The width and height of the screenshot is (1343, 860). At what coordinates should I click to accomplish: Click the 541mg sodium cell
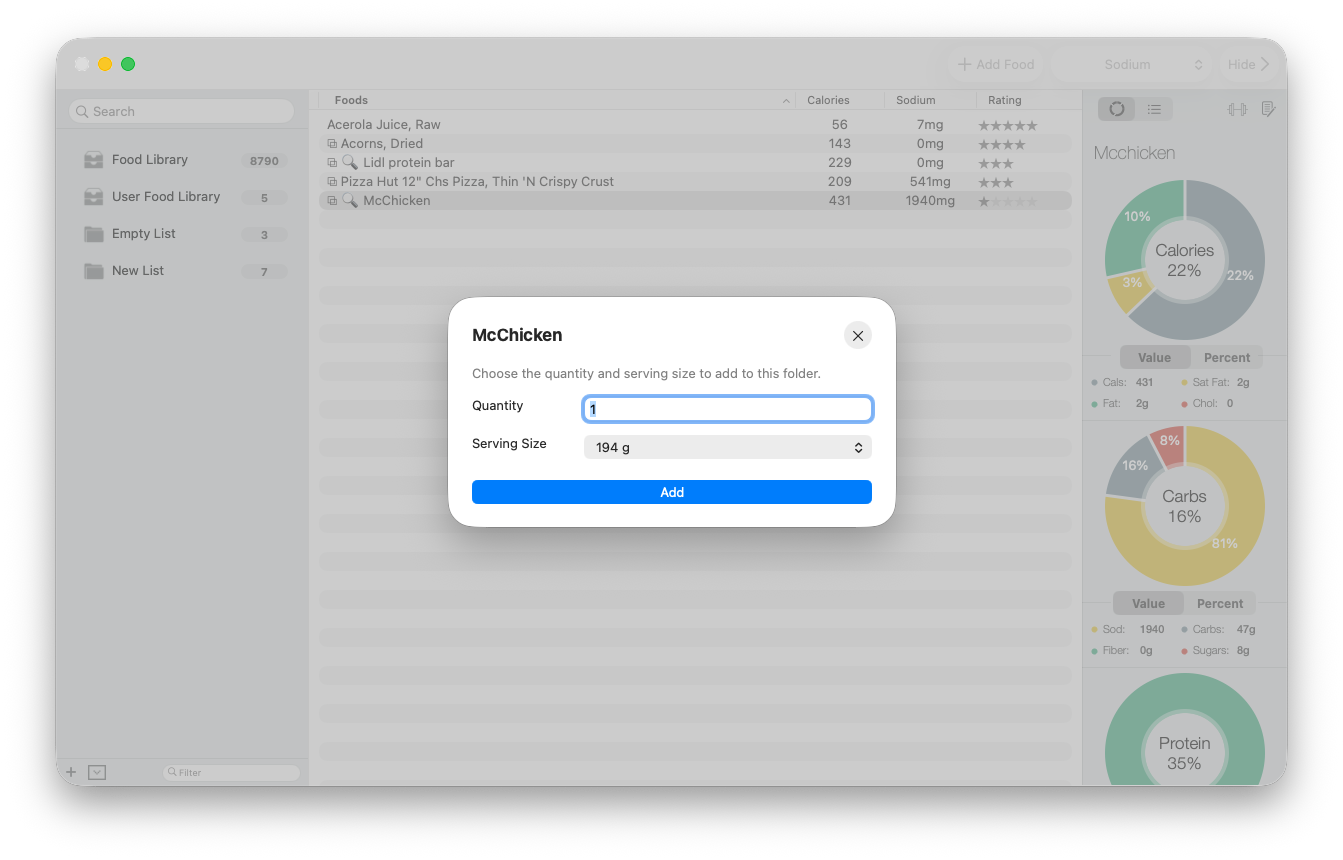pos(930,182)
